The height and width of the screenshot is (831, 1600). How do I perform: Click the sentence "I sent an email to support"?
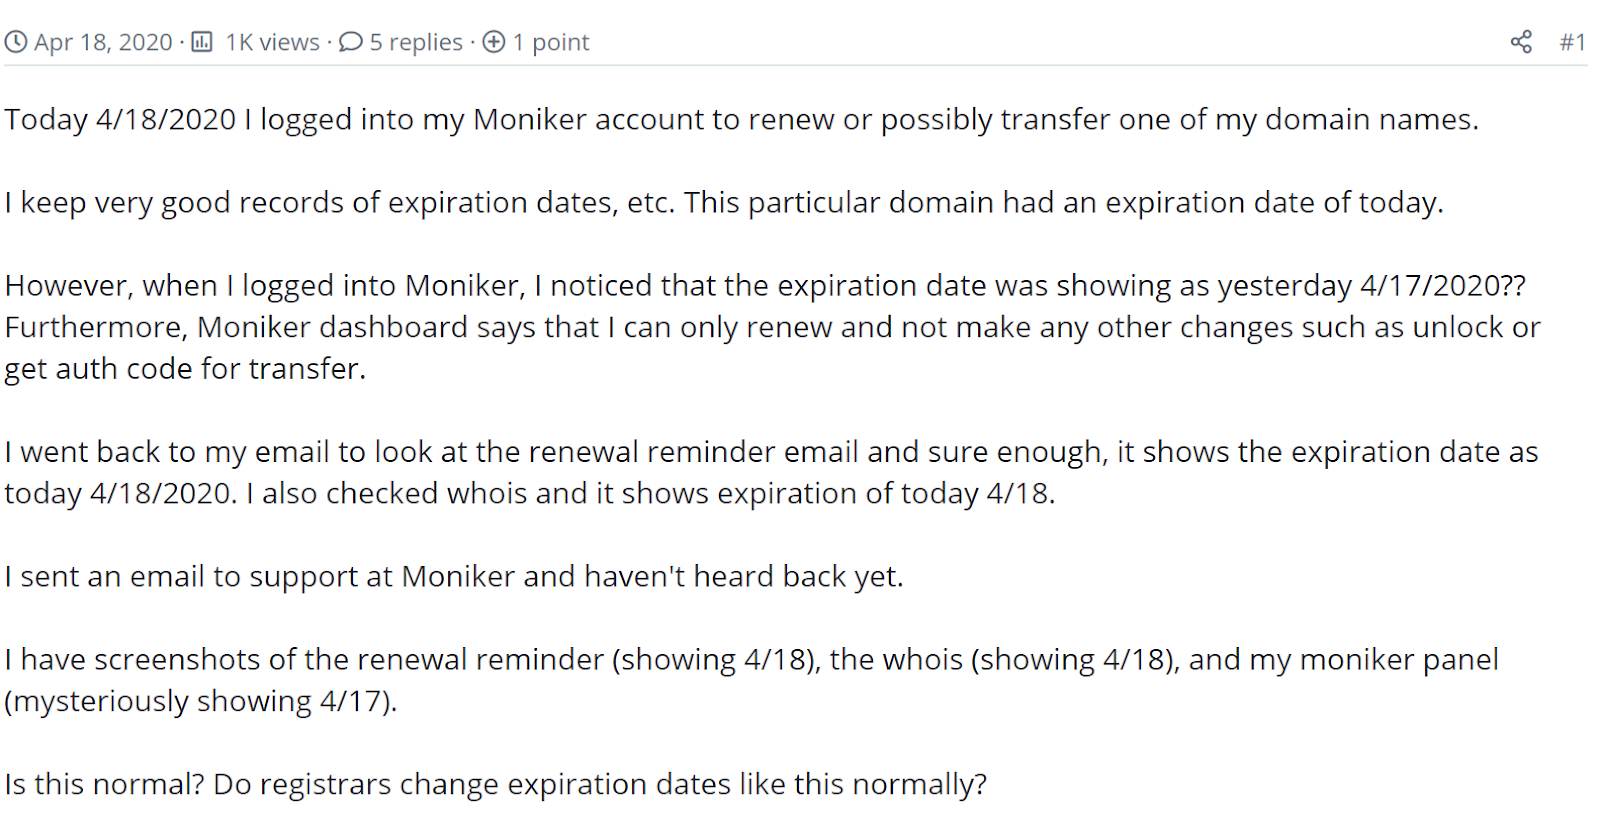pos(454,576)
